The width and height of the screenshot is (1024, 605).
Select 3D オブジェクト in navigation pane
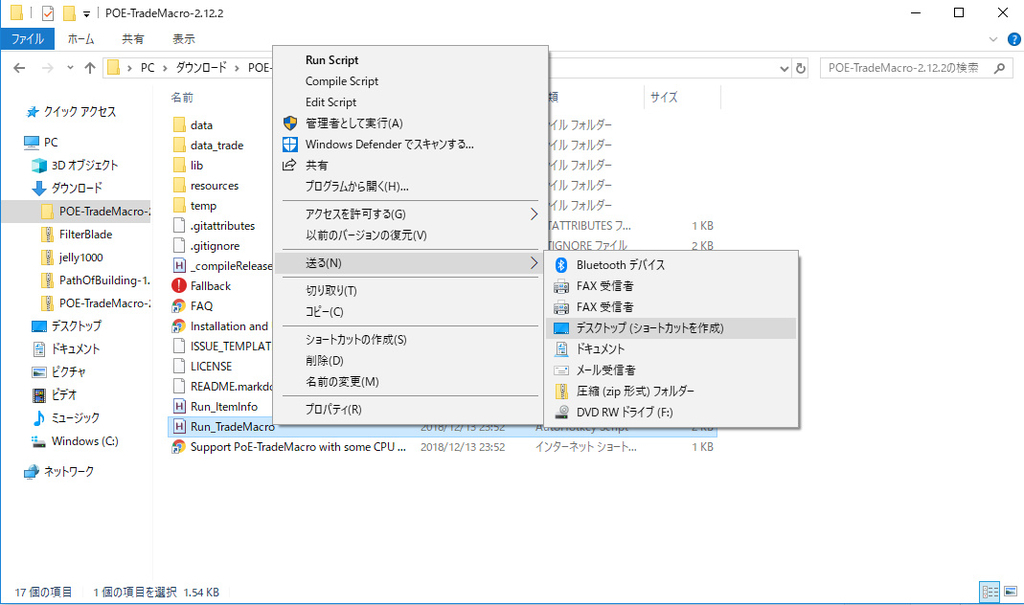tap(85, 165)
